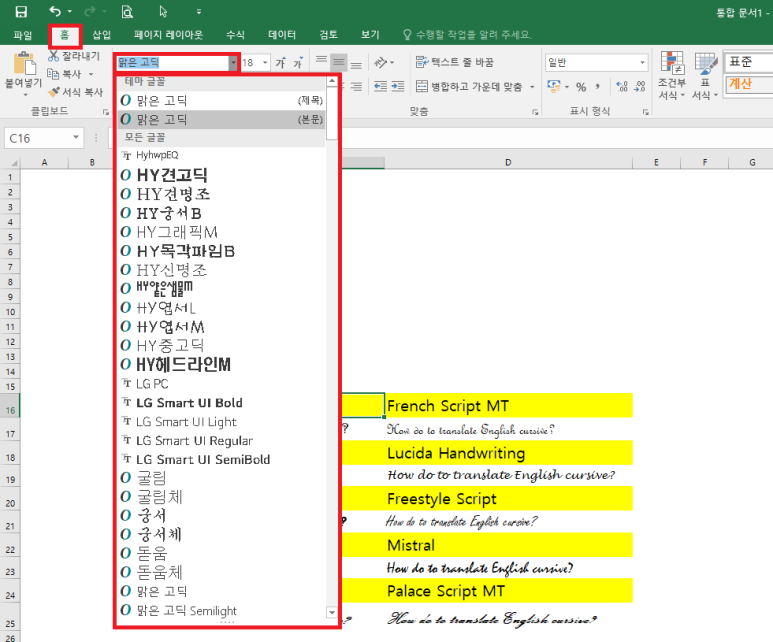
Task: Increase font size with the larger 가 icon
Action: tap(281, 63)
